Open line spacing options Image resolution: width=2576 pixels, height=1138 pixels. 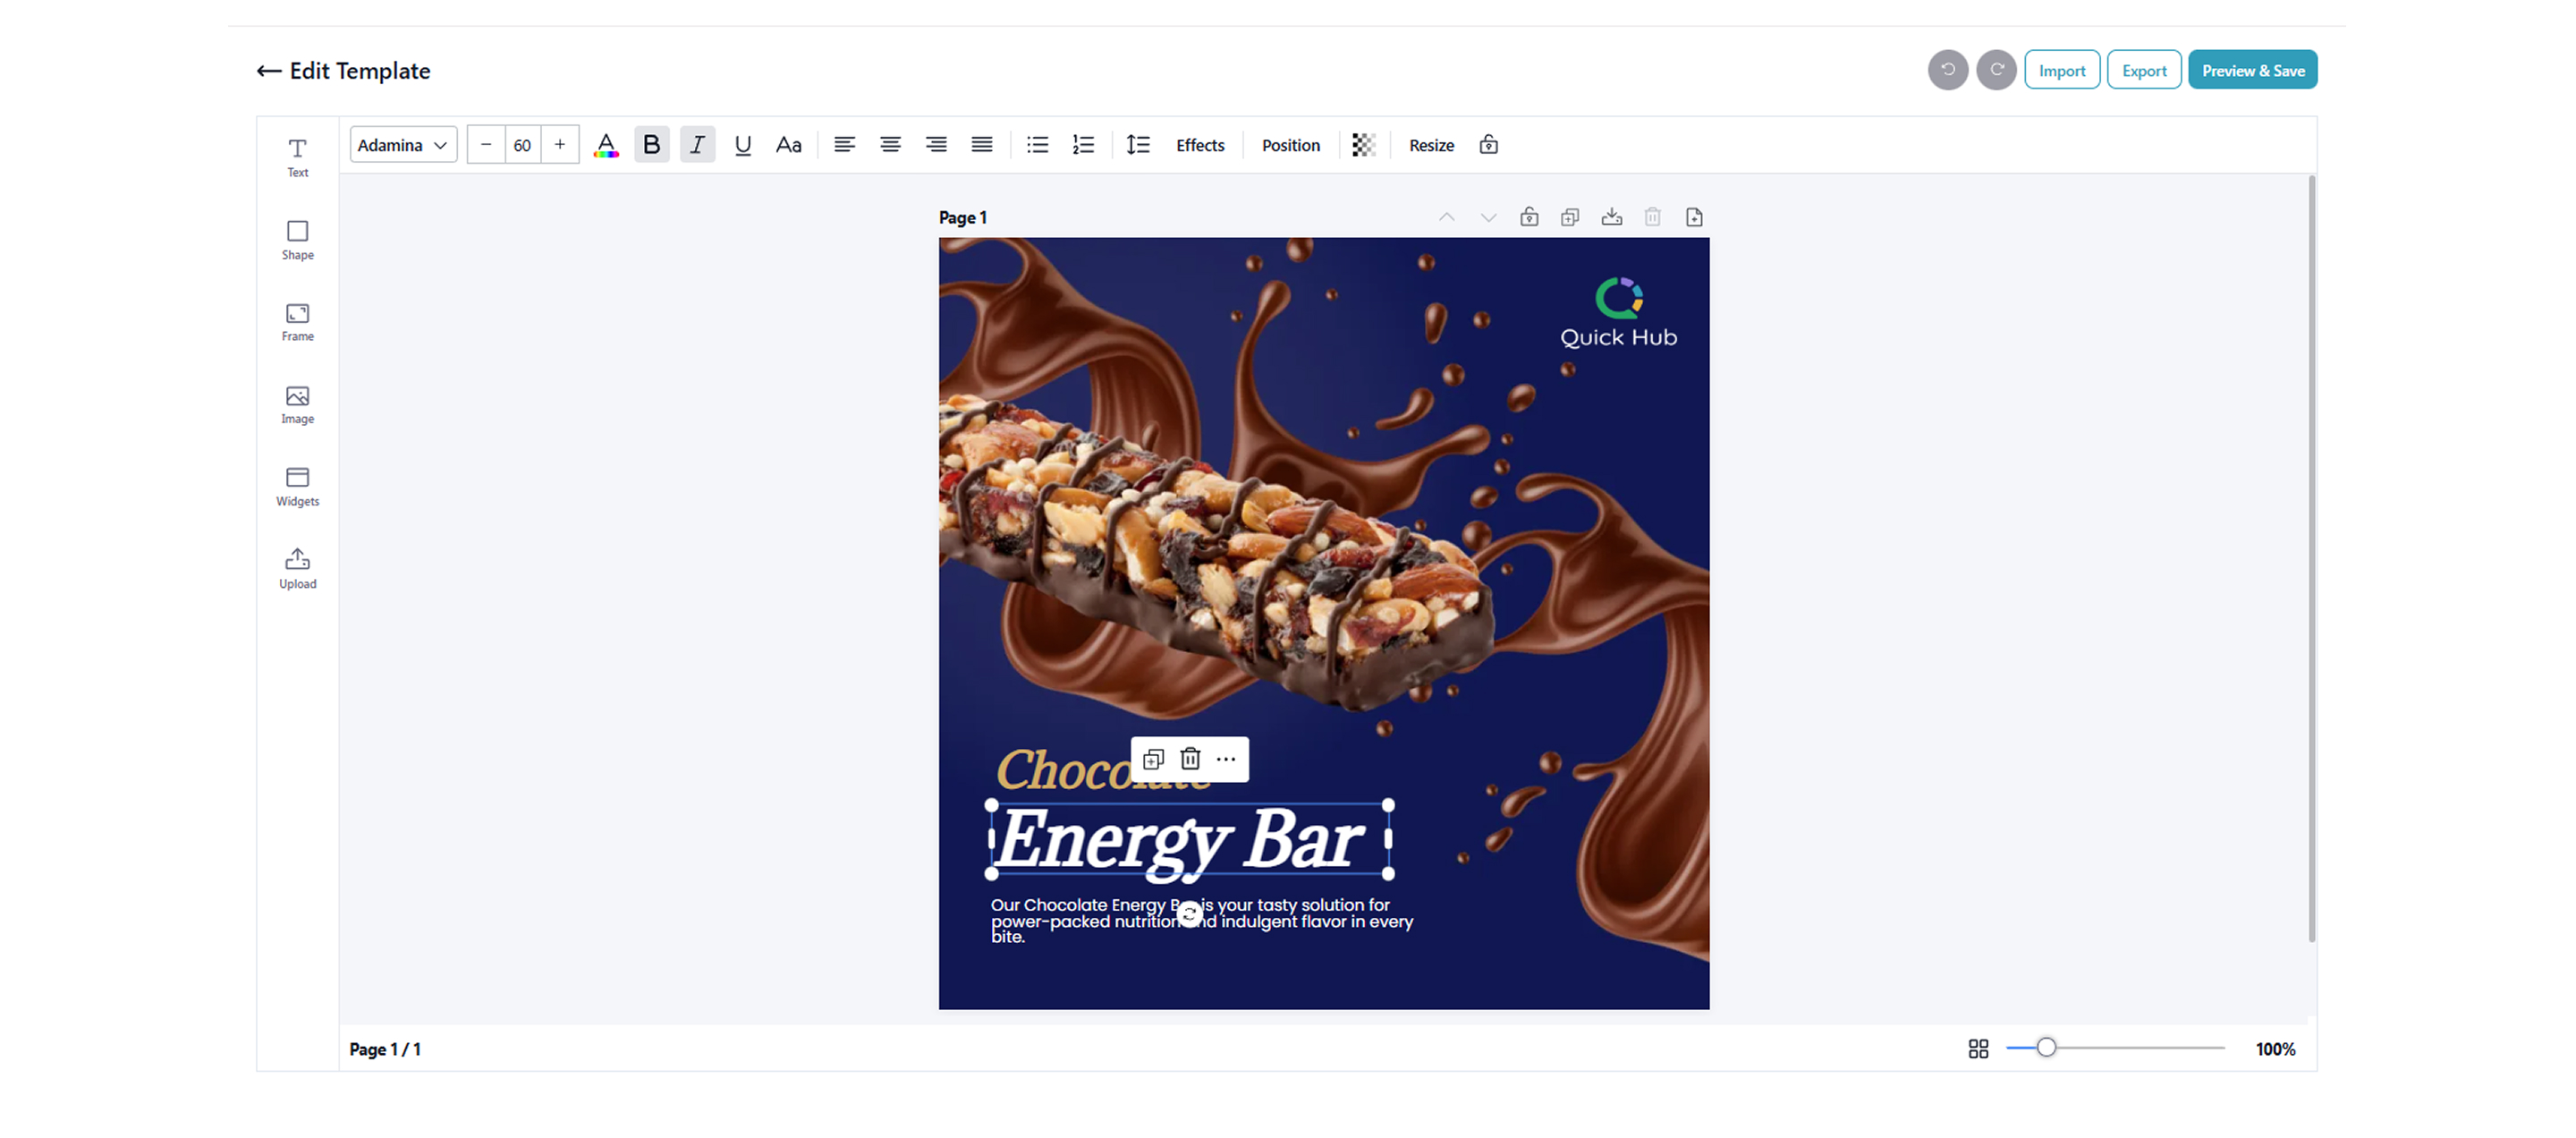click(1138, 145)
